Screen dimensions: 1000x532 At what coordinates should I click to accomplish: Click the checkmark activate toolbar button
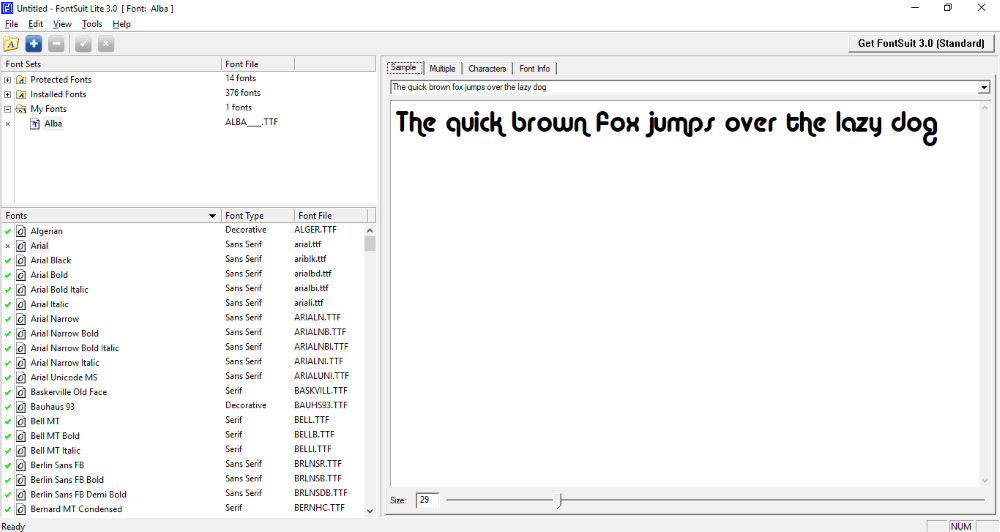(83, 44)
